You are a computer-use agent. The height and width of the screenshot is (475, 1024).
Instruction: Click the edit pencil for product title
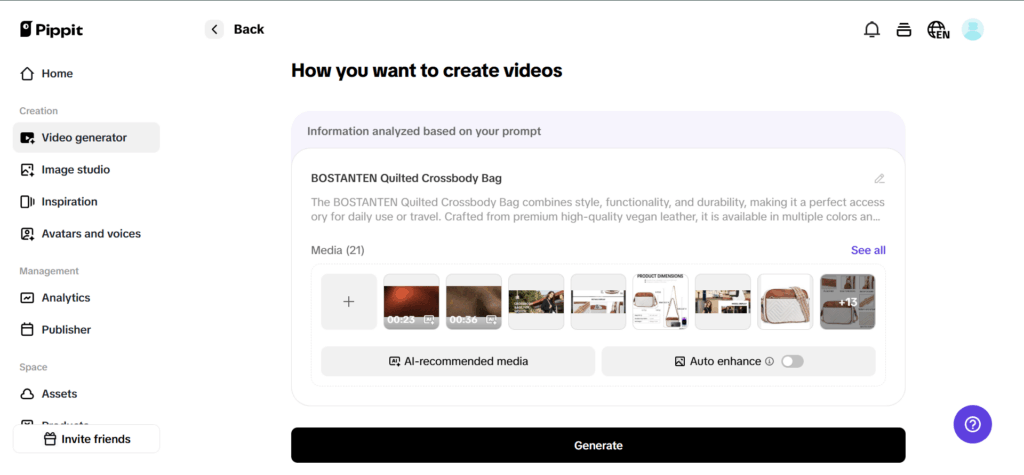[x=879, y=179]
